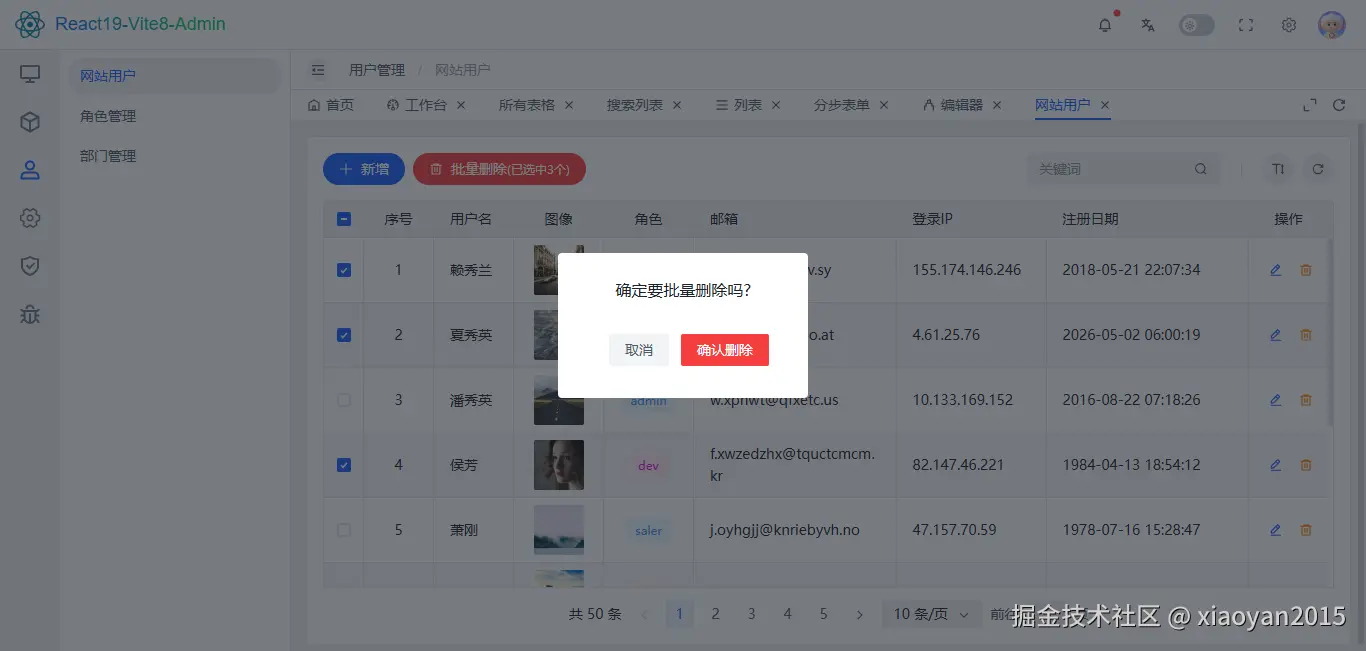1366x651 pixels.
Task: Uncheck the checkbox for row 1
Action: pyautogui.click(x=344, y=270)
